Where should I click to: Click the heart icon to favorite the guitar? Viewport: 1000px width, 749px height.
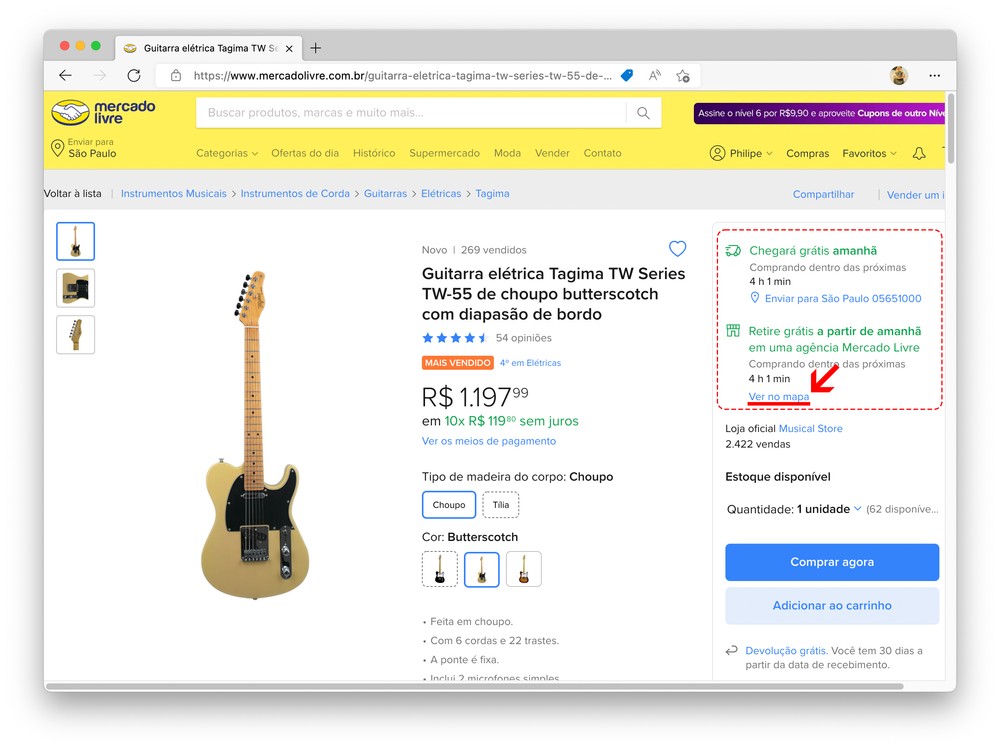point(677,249)
